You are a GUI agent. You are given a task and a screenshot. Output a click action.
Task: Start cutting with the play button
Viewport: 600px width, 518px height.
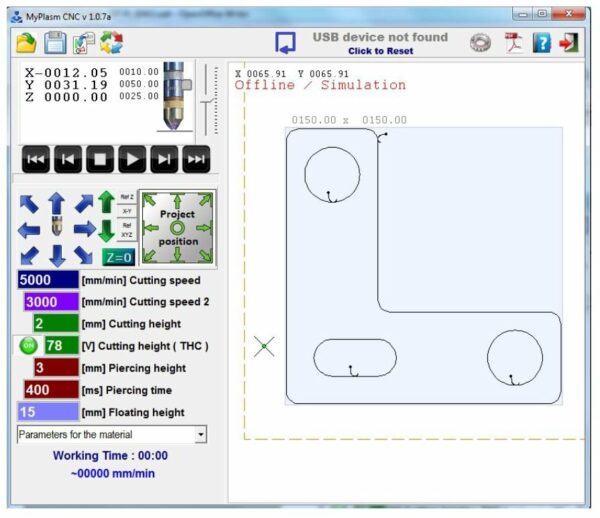coord(132,159)
